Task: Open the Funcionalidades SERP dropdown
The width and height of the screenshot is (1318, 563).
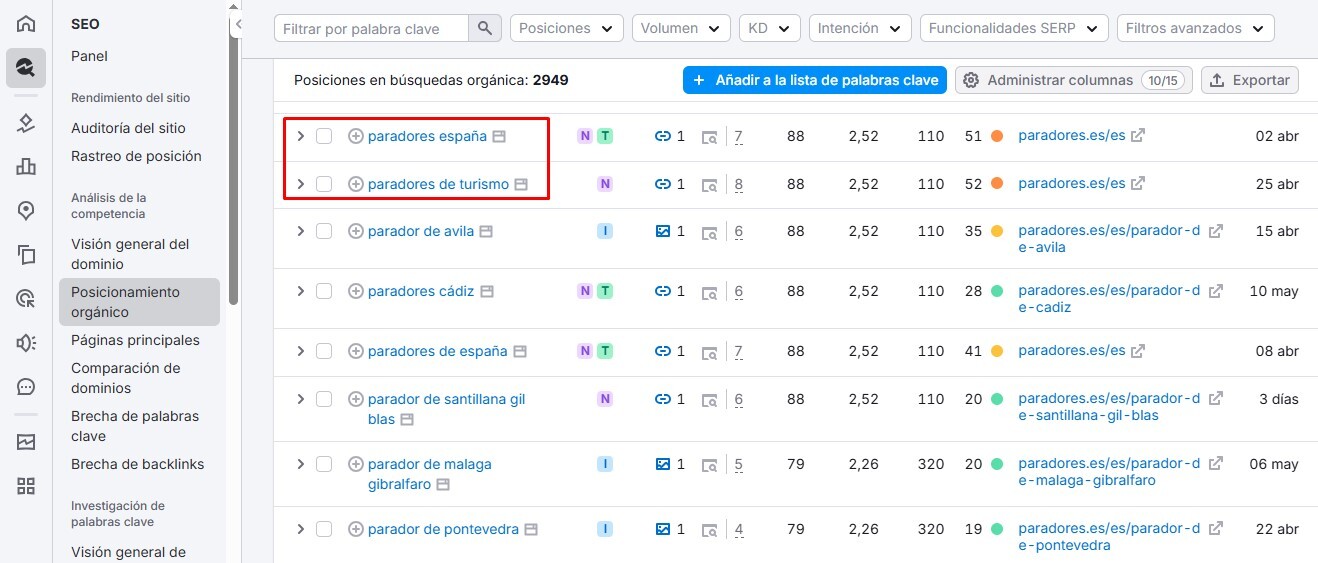Action: click(x=1014, y=28)
